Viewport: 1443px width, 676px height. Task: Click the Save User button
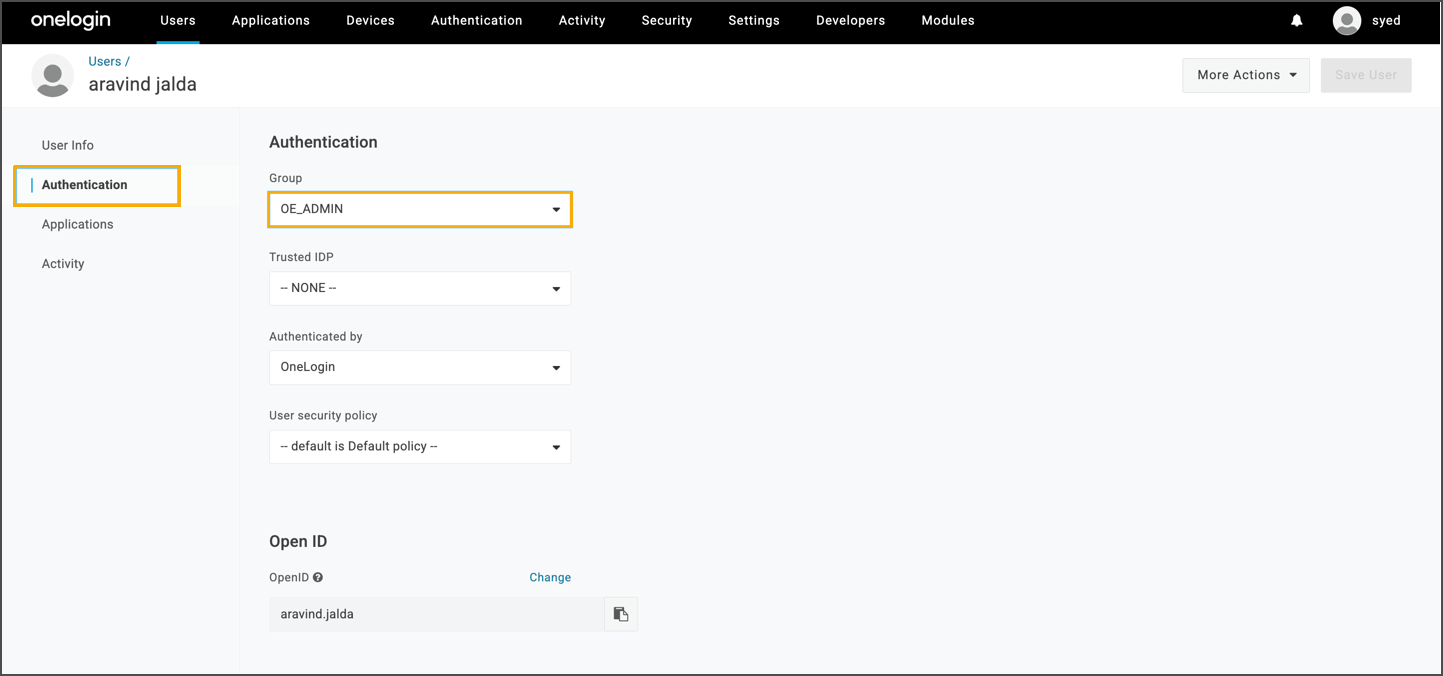[1365, 75]
